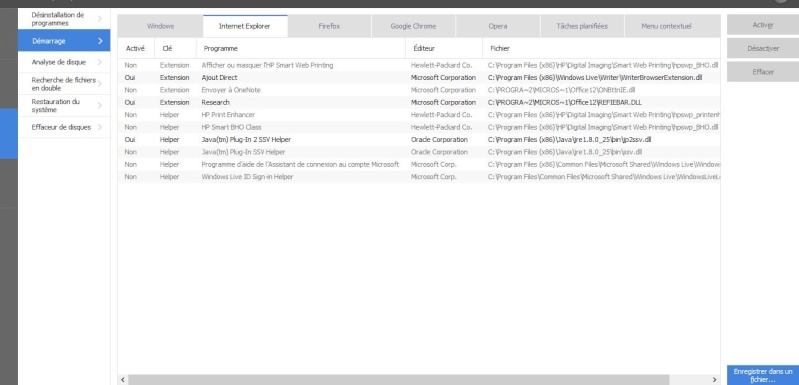Click the horizontal scrollbar thumb

point(398,380)
